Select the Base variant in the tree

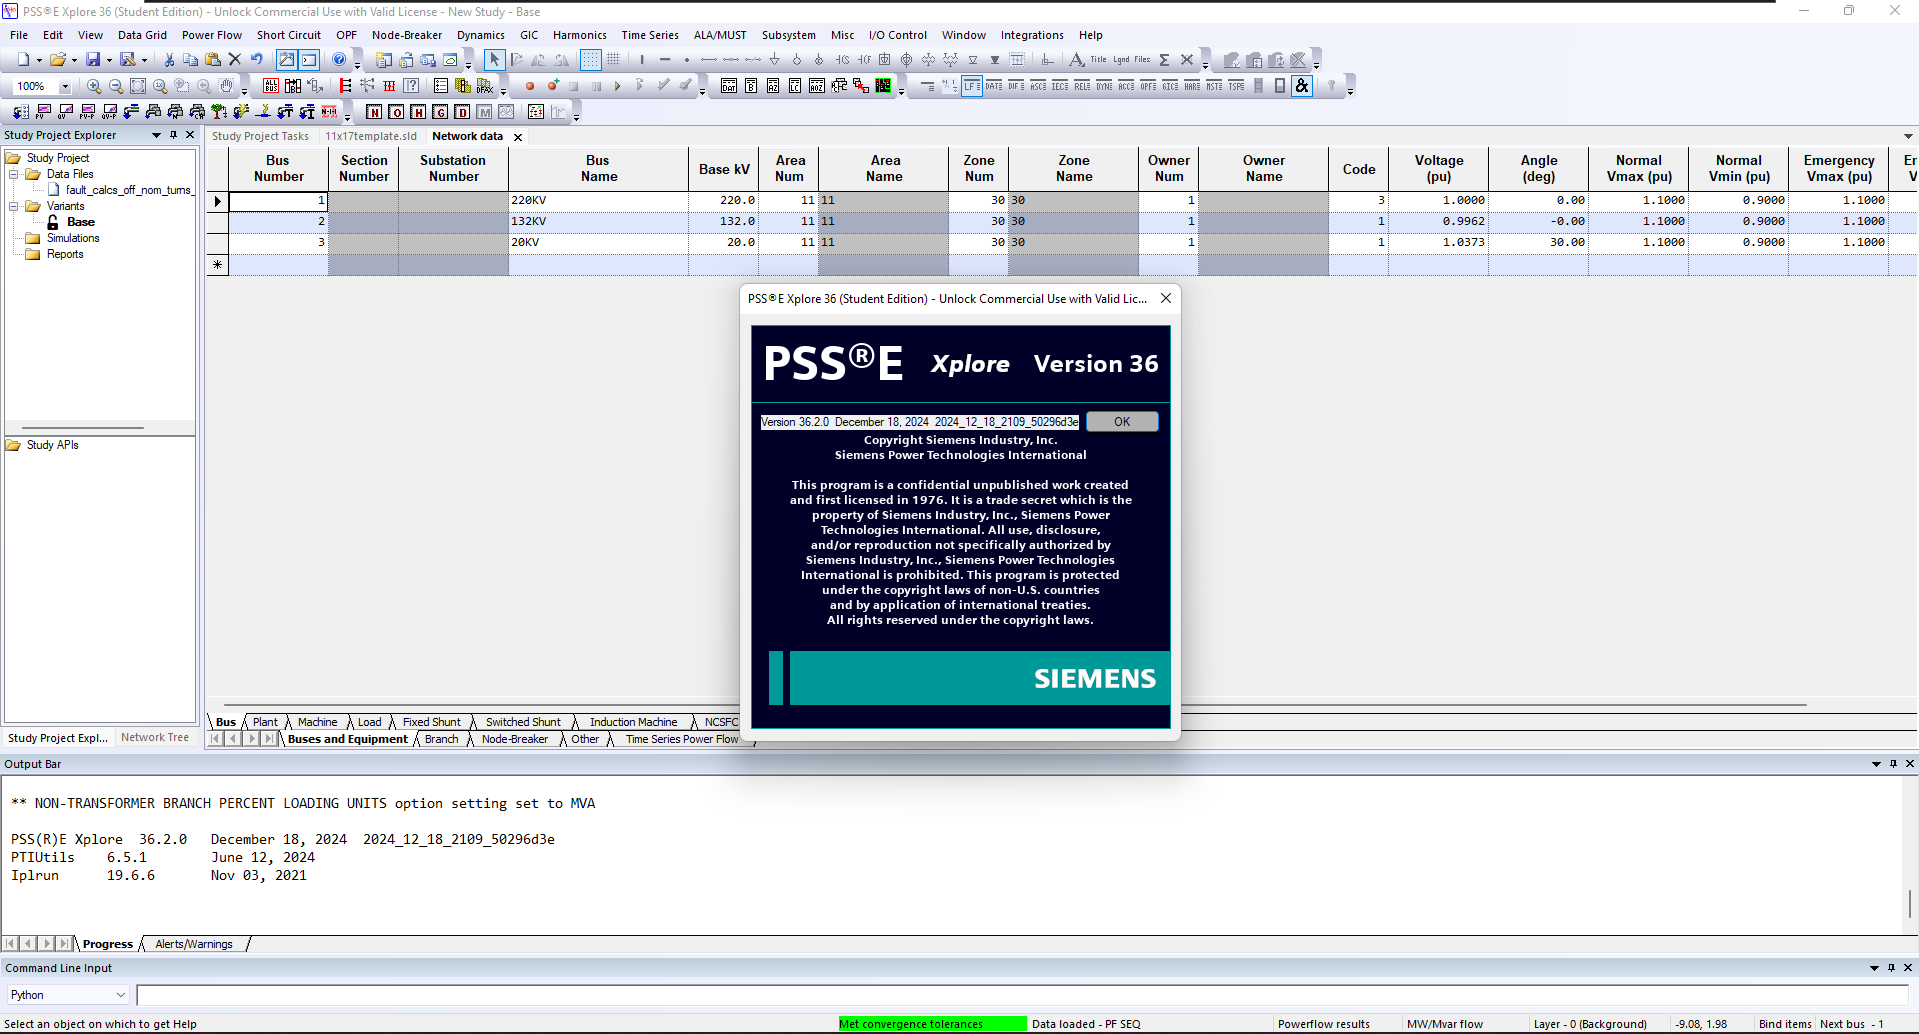pos(81,222)
